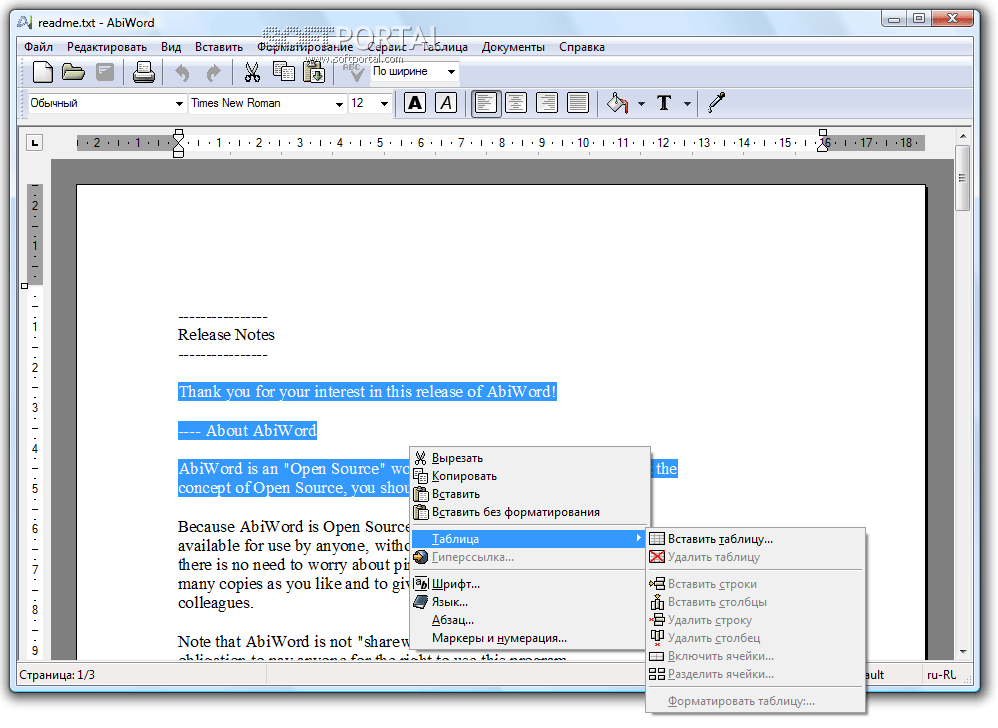
Task: Save the document with the floppy disk icon
Action: point(105,72)
